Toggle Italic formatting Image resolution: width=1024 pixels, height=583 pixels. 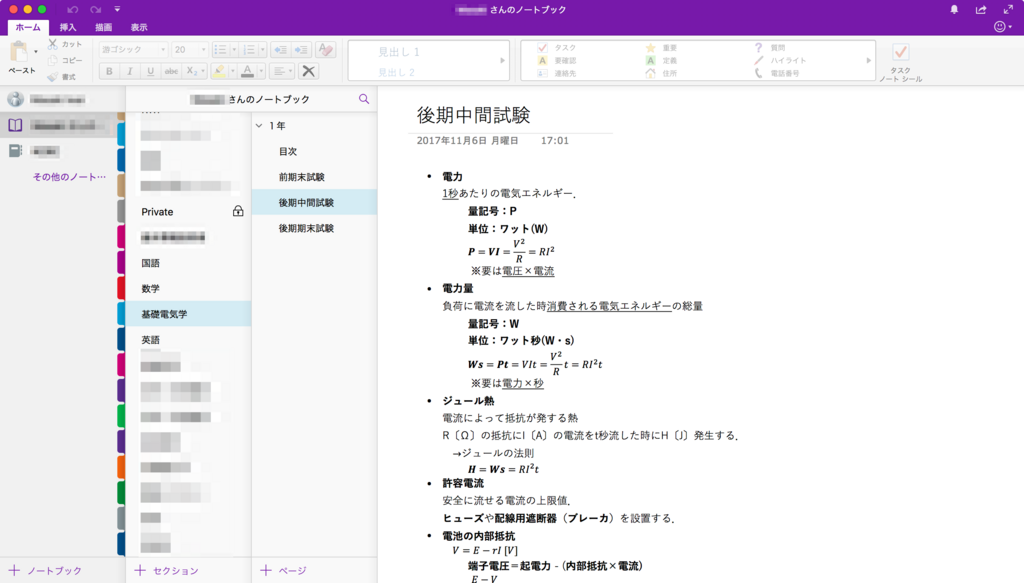[129, 71]
